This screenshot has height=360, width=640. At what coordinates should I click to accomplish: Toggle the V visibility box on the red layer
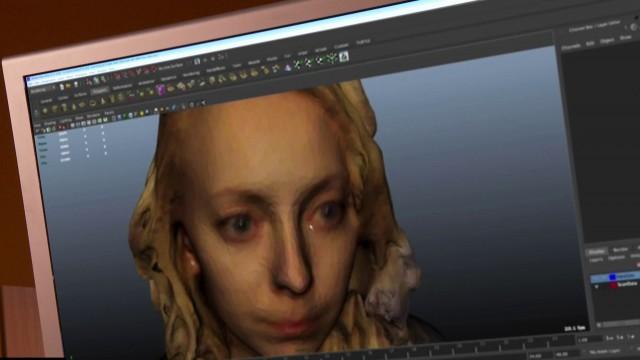click(x=597, y=287)
